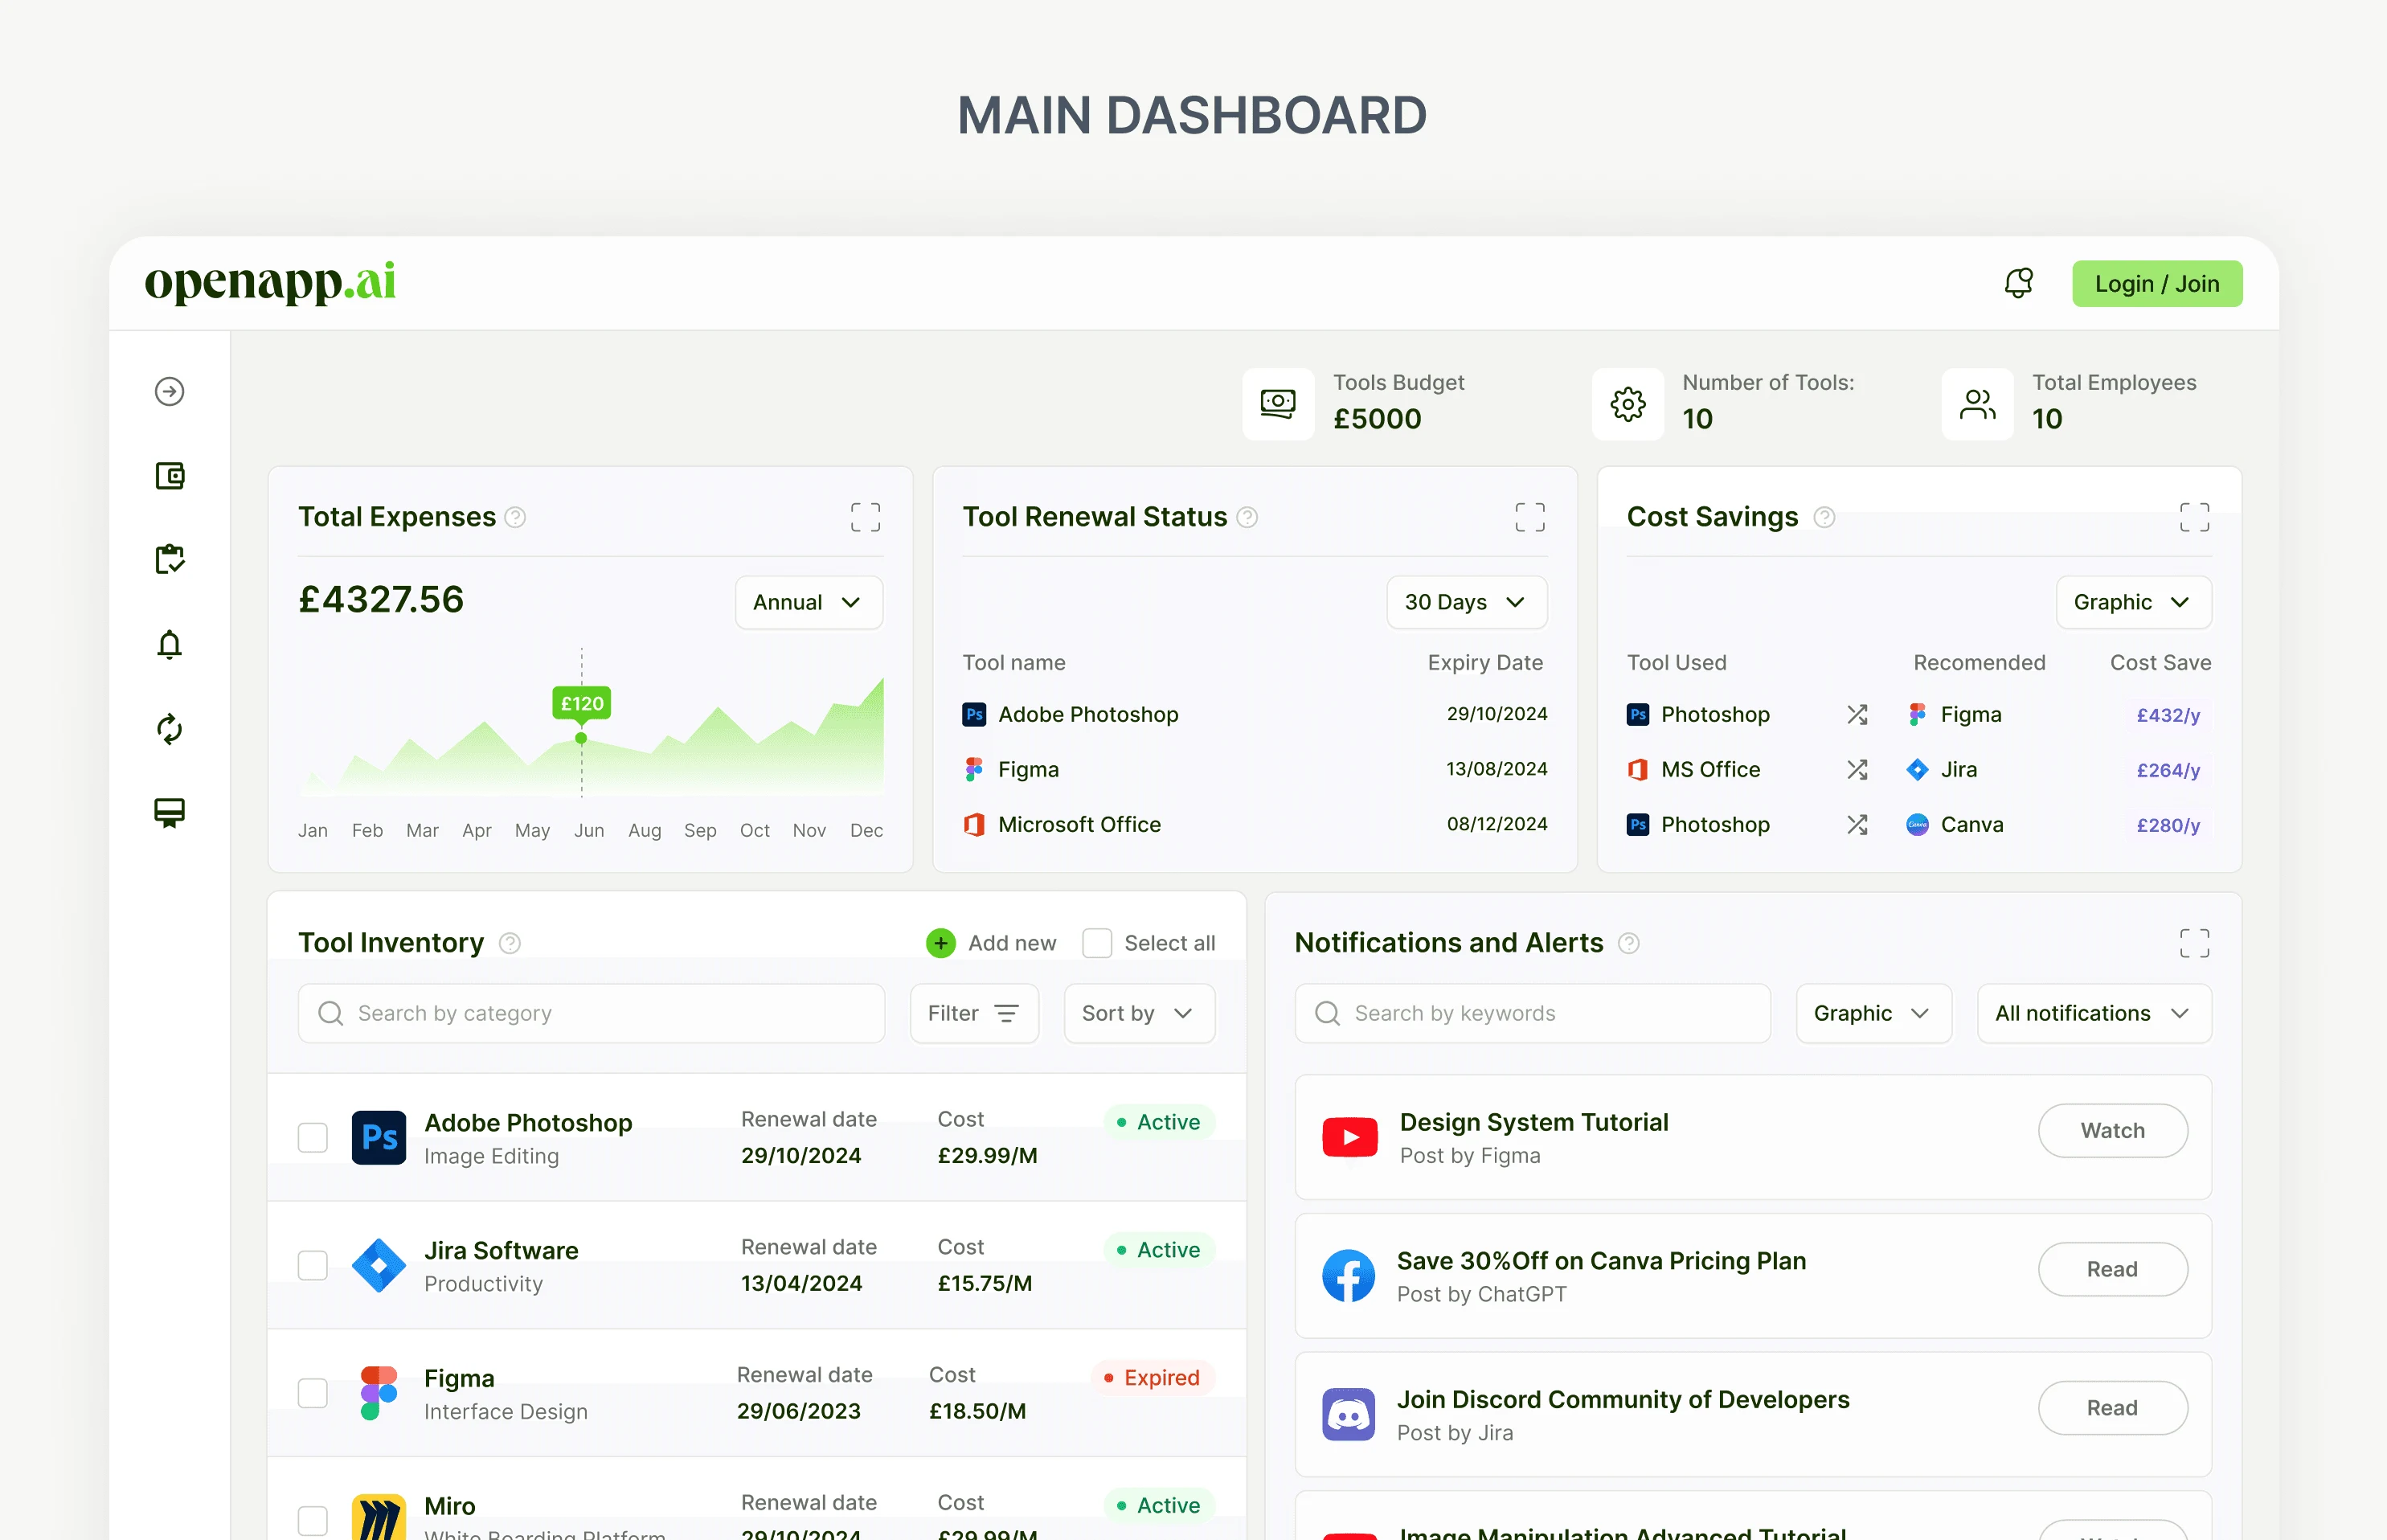The width and height of the screenshot is (2387, 1540).
Task: Open the Annual period dropdown
Action: (808, 602)
